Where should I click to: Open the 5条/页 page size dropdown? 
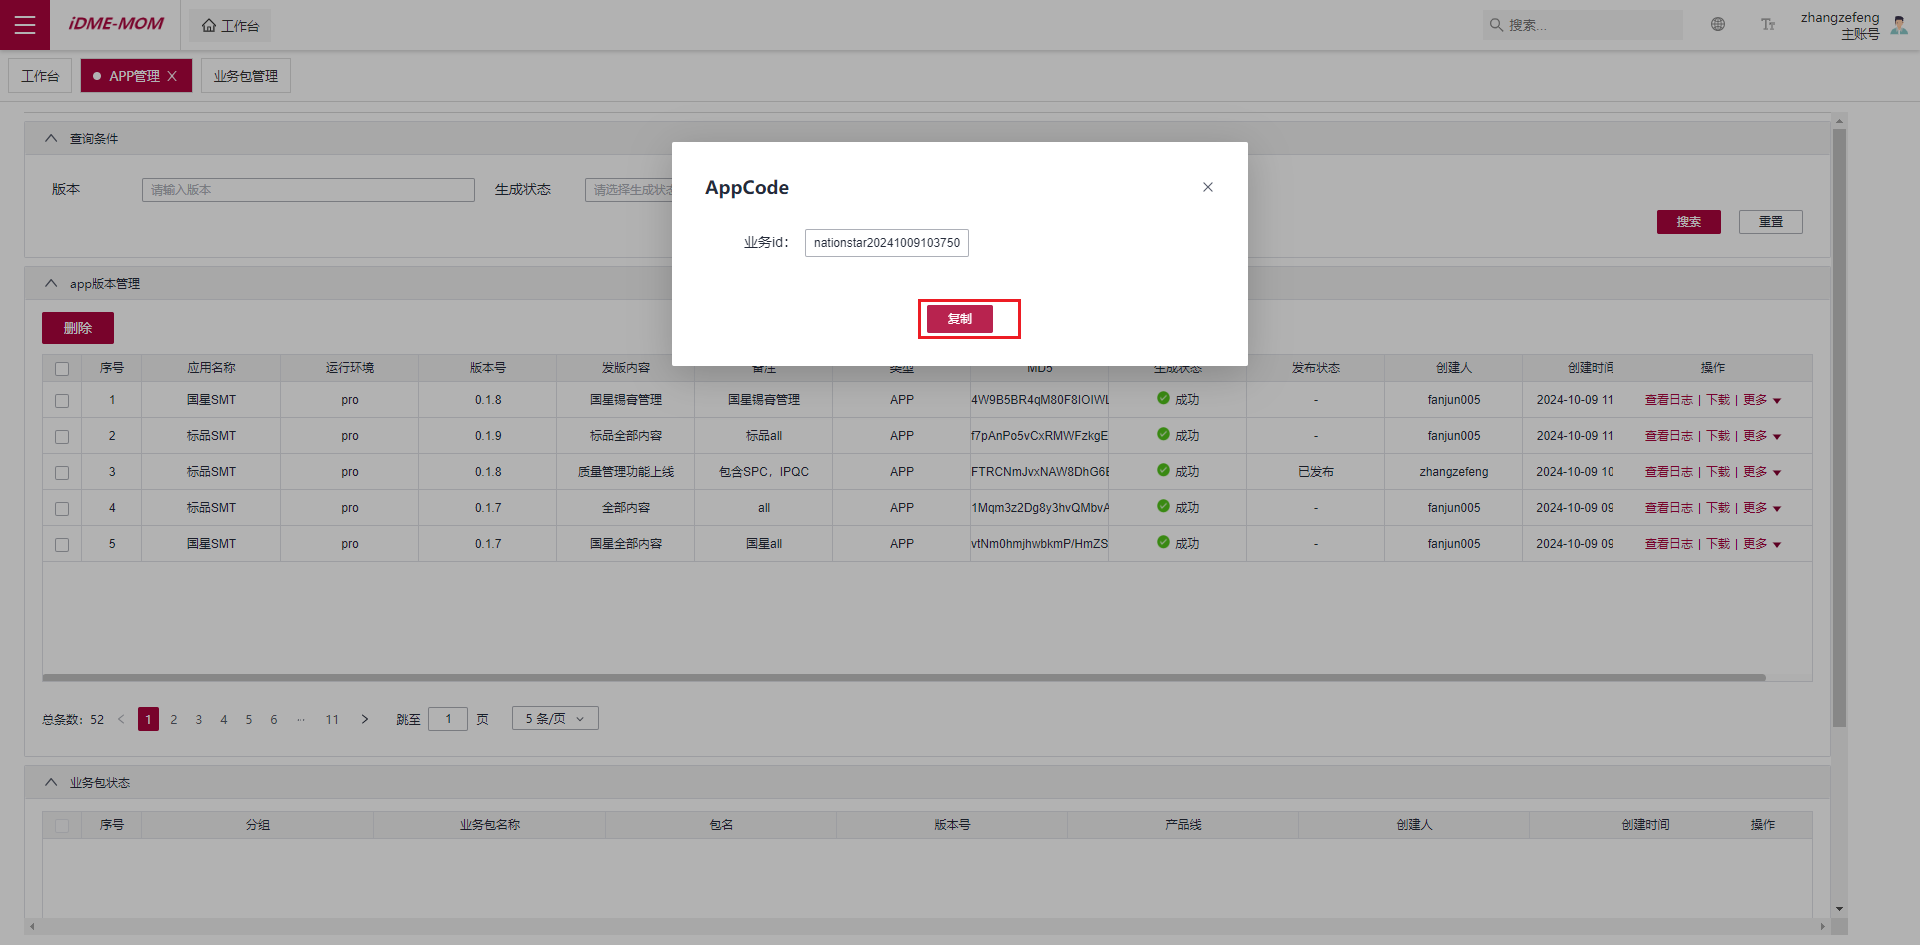click(554, 718)
